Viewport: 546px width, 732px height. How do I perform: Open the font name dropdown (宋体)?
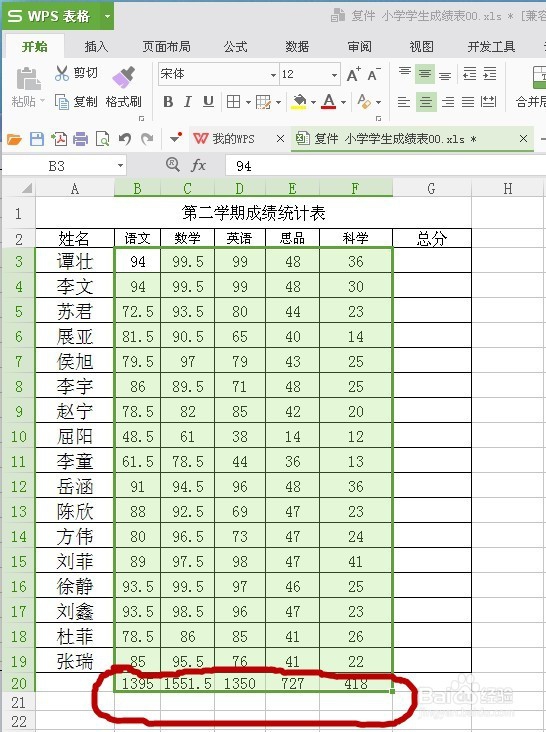pyautogui.click(x=273, y=75)
